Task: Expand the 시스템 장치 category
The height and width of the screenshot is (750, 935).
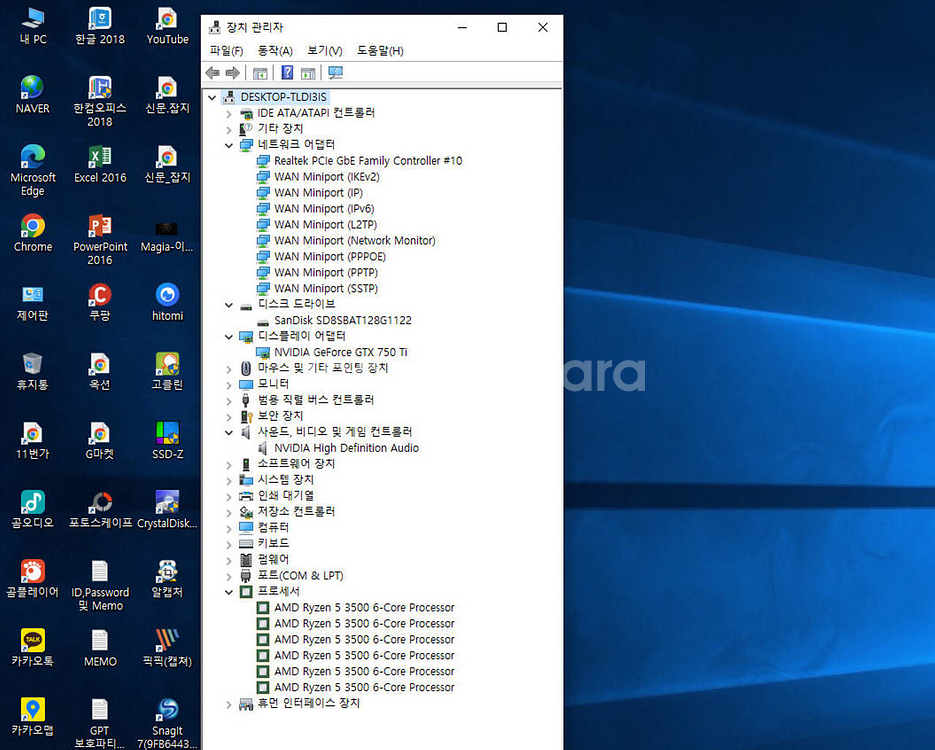Action: (x=228, y=481)
